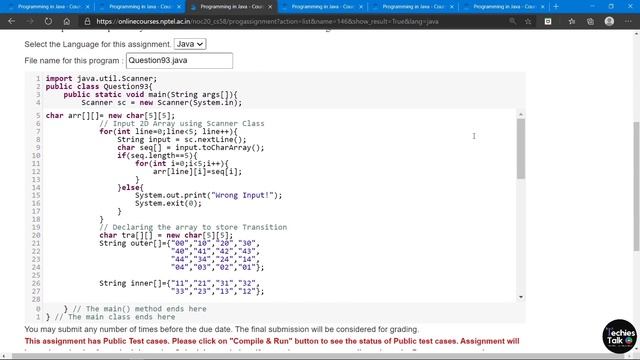Go back to the previous page
640x360 pixels.
point(11,21)
